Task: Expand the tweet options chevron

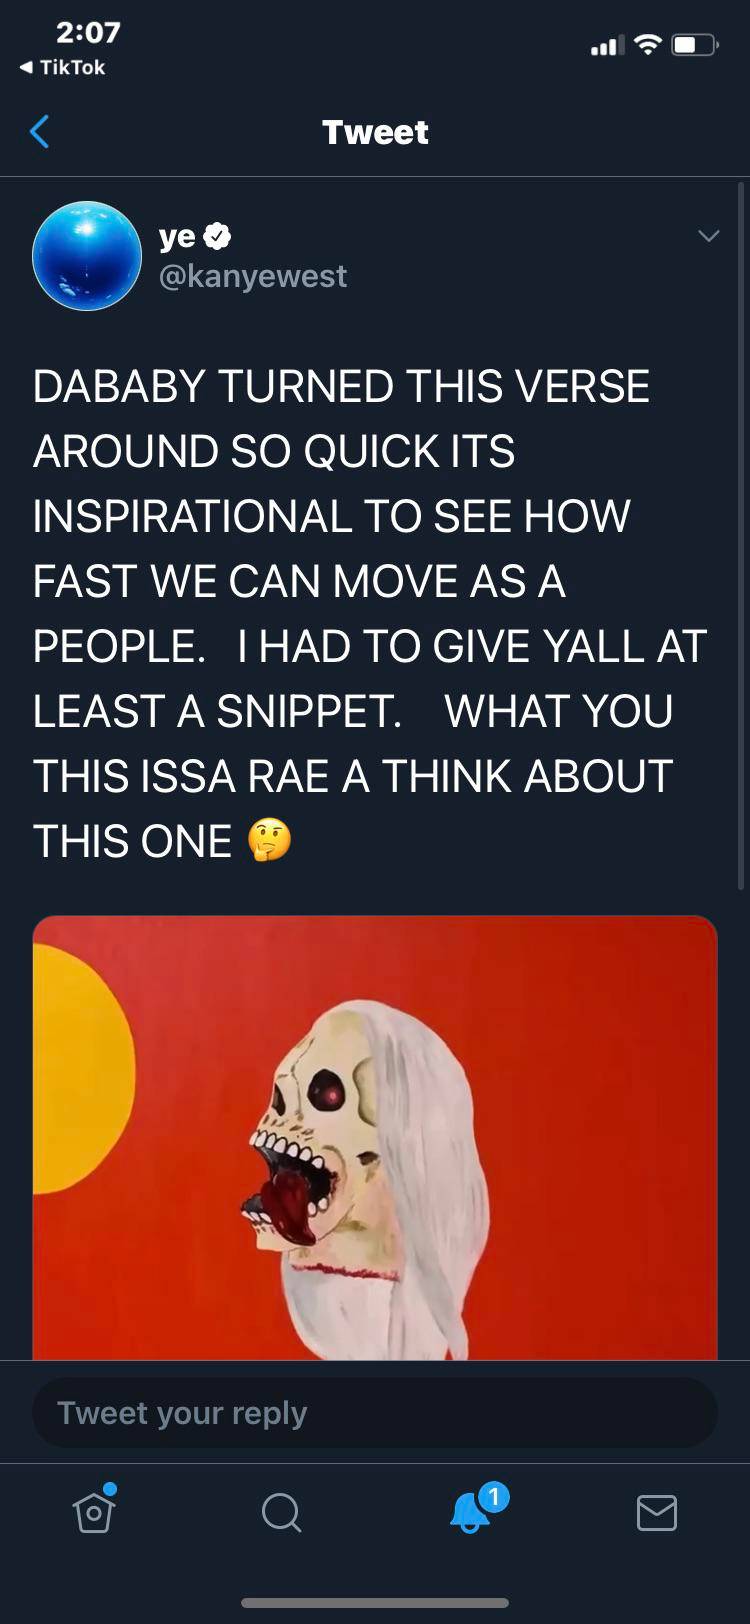Action: click(708, 236)
